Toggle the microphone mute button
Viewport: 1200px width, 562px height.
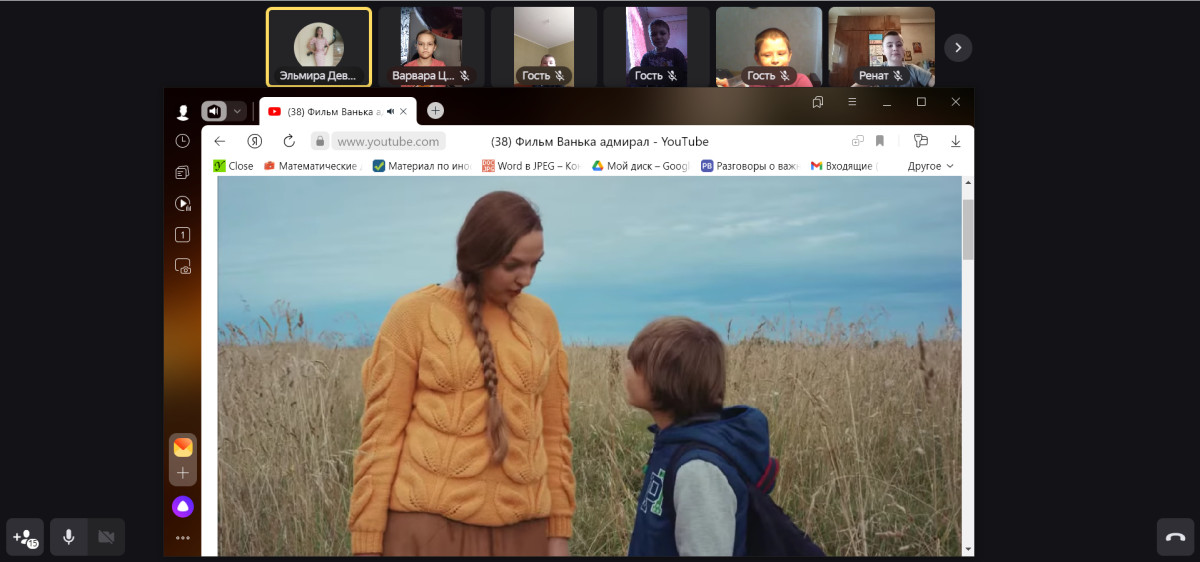pos(68,537)
